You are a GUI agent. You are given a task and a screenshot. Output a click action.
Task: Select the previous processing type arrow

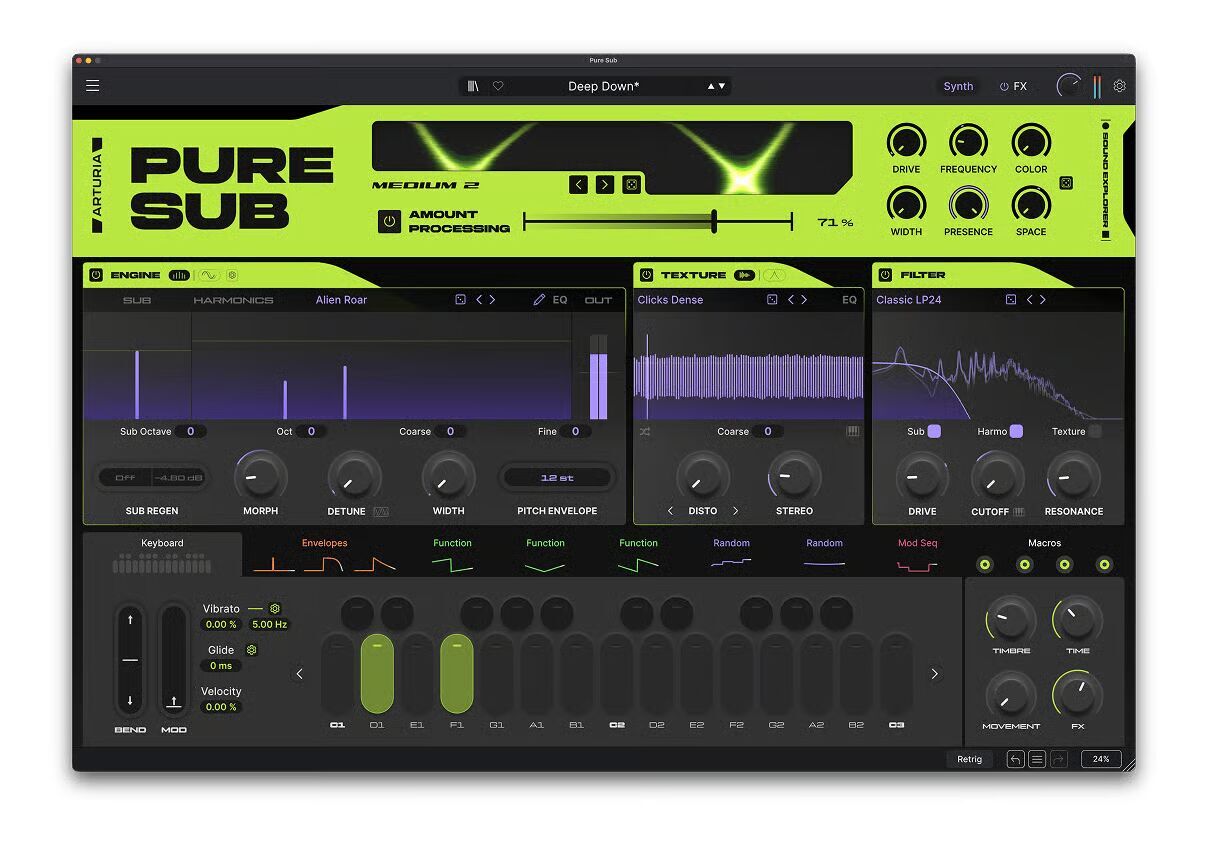pyautogui.click(x=579, y=184)
